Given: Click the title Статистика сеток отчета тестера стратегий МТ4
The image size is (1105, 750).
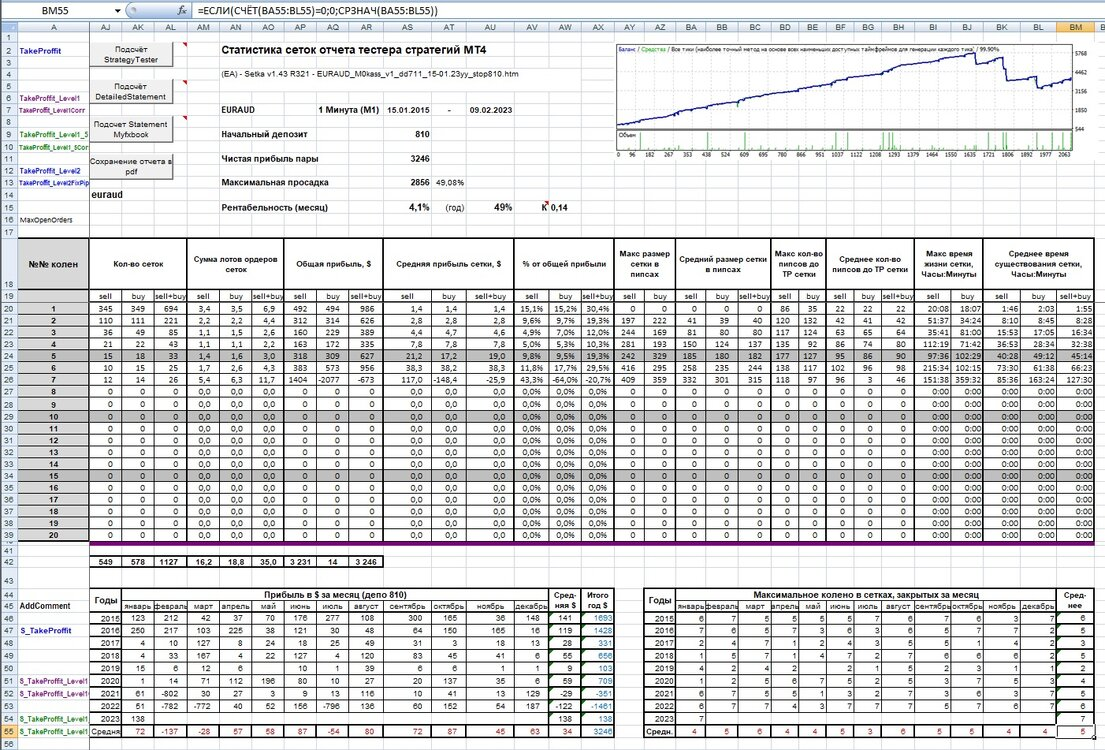Looking at the screenshot, I should [x=354, y=50].
